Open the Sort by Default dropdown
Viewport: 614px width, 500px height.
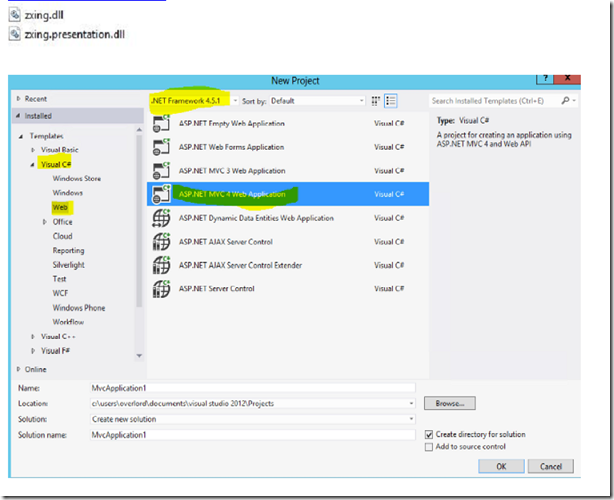361,101
